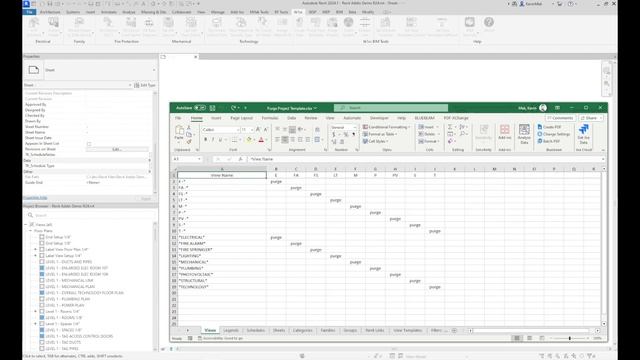Switch to the Families worksheet tab

pos(328,330)
